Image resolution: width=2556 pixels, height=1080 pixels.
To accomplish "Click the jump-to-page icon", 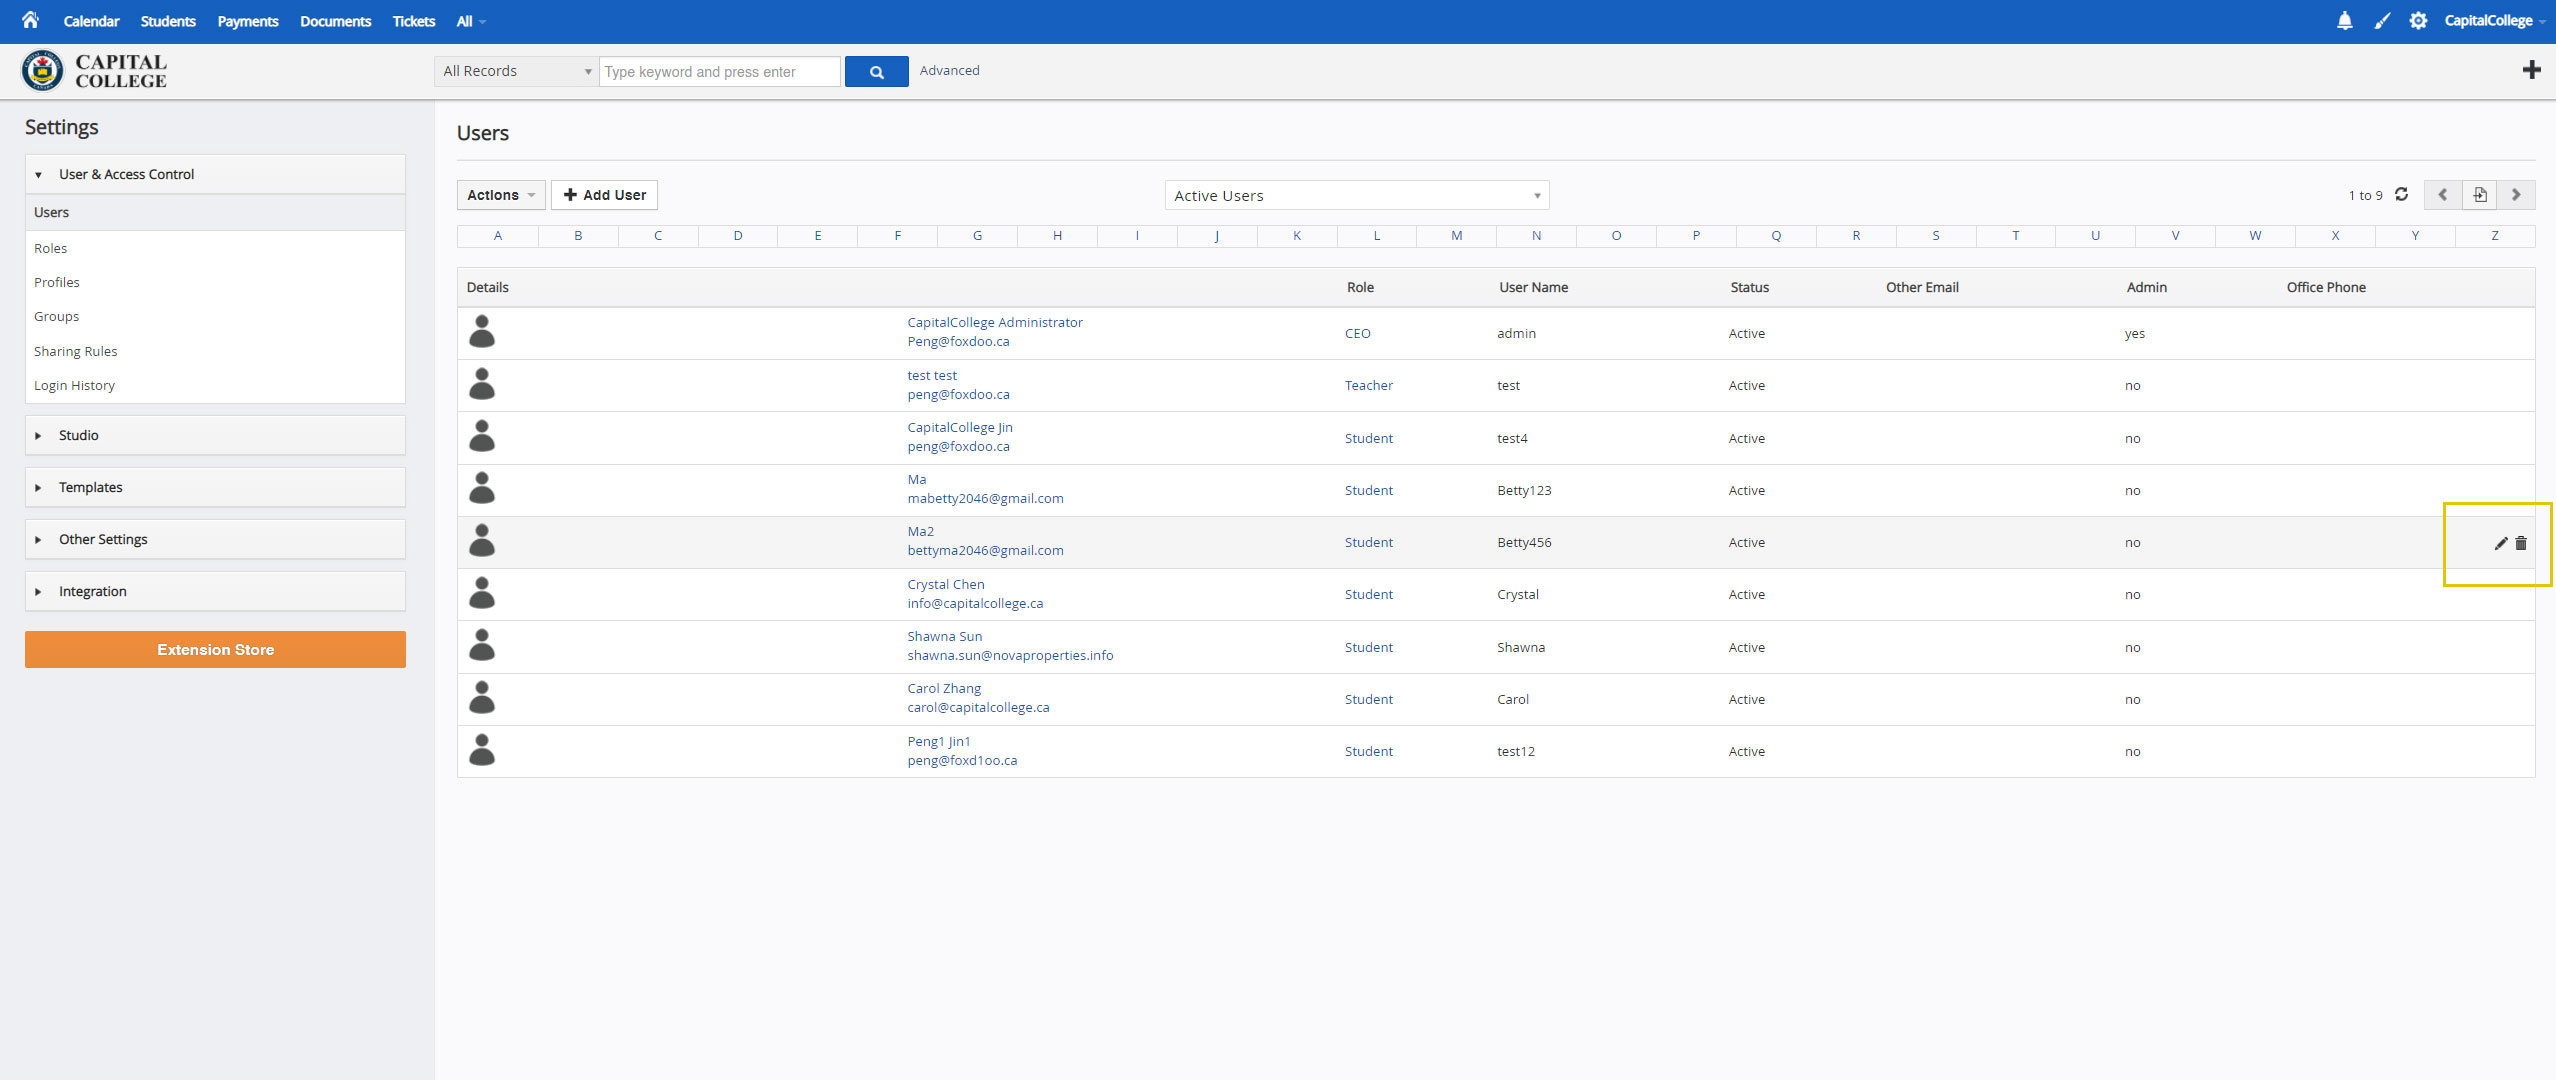I will (x=2479, y=195).
